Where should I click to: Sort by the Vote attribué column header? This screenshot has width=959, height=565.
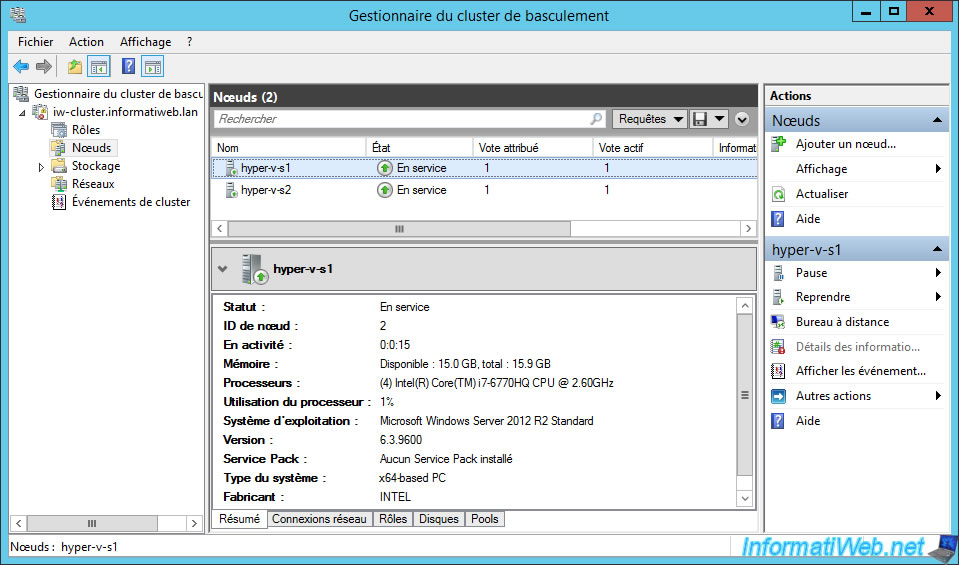[x=533, y=148]
